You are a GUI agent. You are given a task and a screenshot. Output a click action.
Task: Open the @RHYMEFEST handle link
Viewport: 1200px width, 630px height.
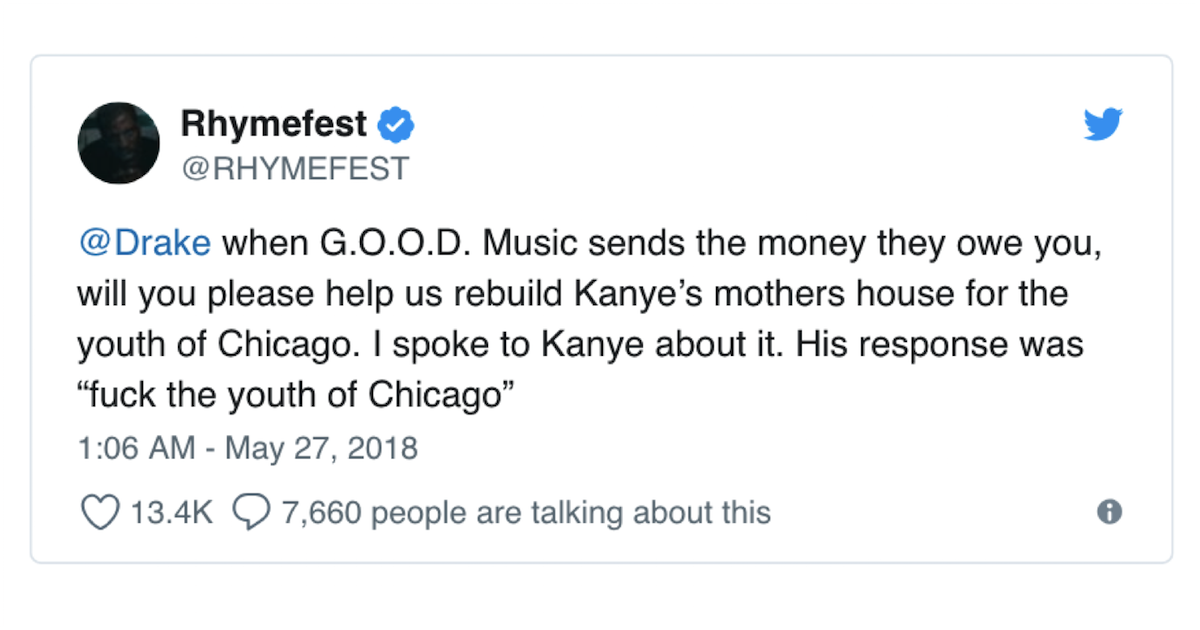click(x=295, y=168)
